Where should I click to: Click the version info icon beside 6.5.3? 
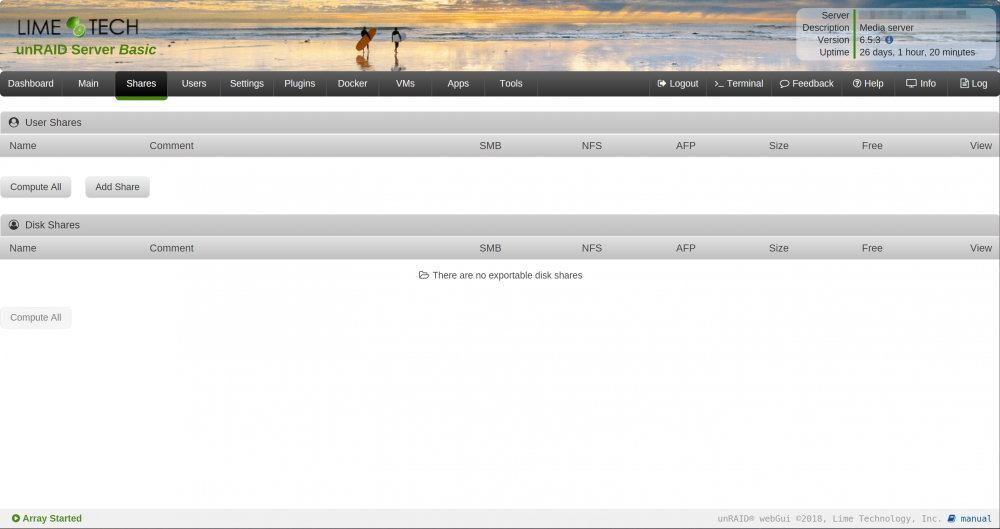(889, 40)
